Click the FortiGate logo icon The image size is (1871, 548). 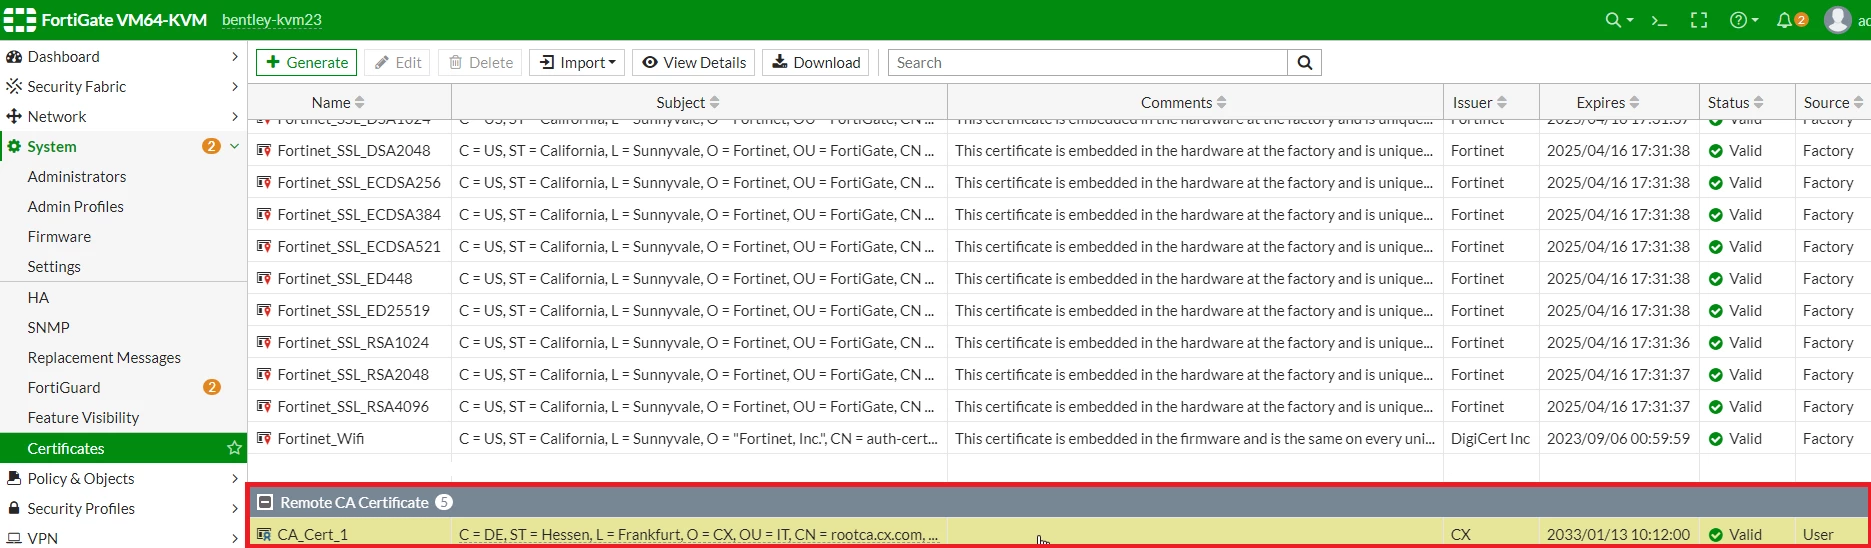click(x=20, y=20)
